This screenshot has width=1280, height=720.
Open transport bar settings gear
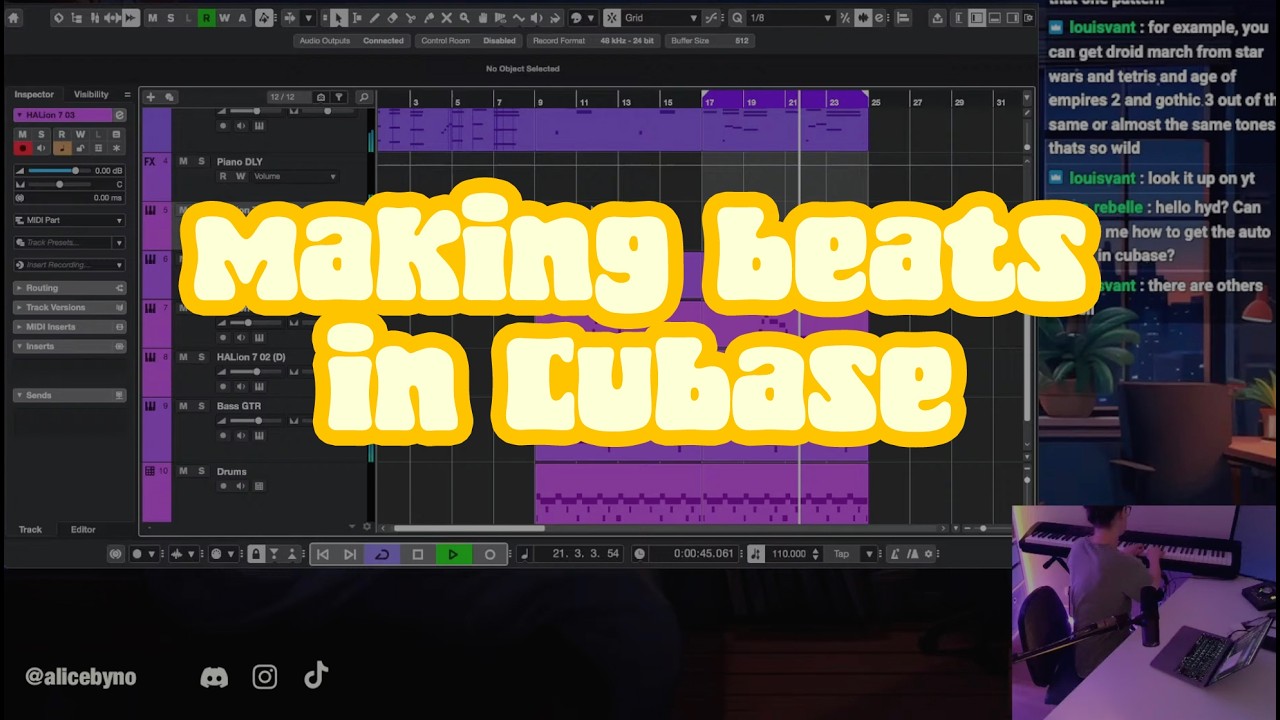929,554
